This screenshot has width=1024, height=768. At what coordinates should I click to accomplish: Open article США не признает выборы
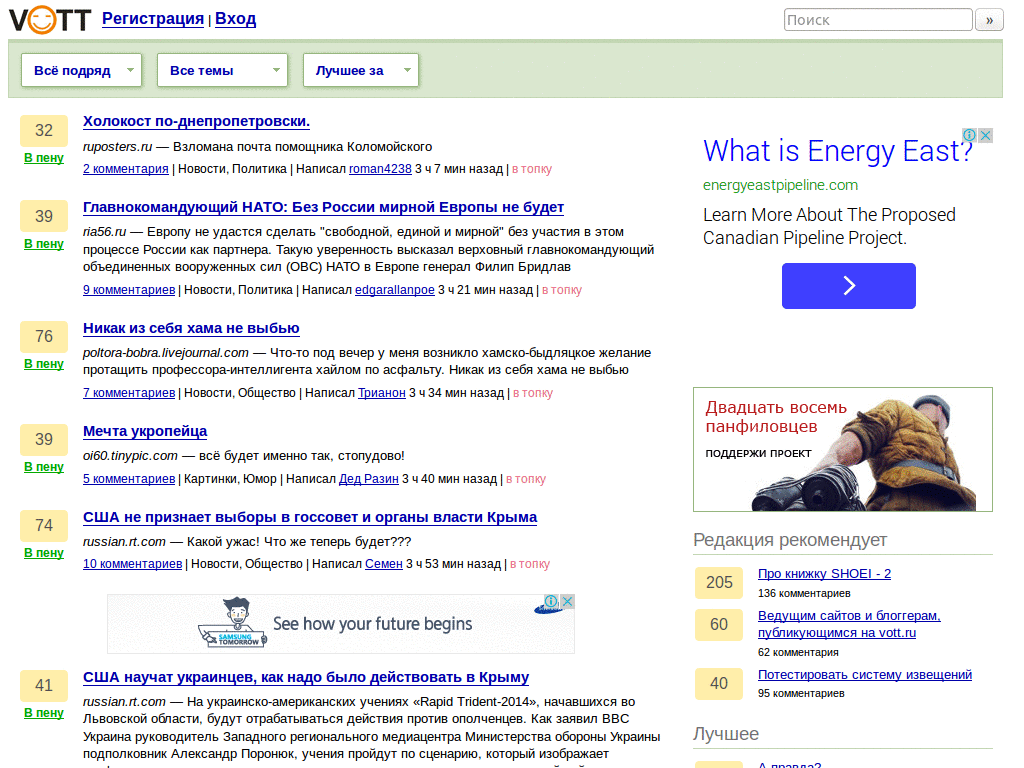coord(310,518)
